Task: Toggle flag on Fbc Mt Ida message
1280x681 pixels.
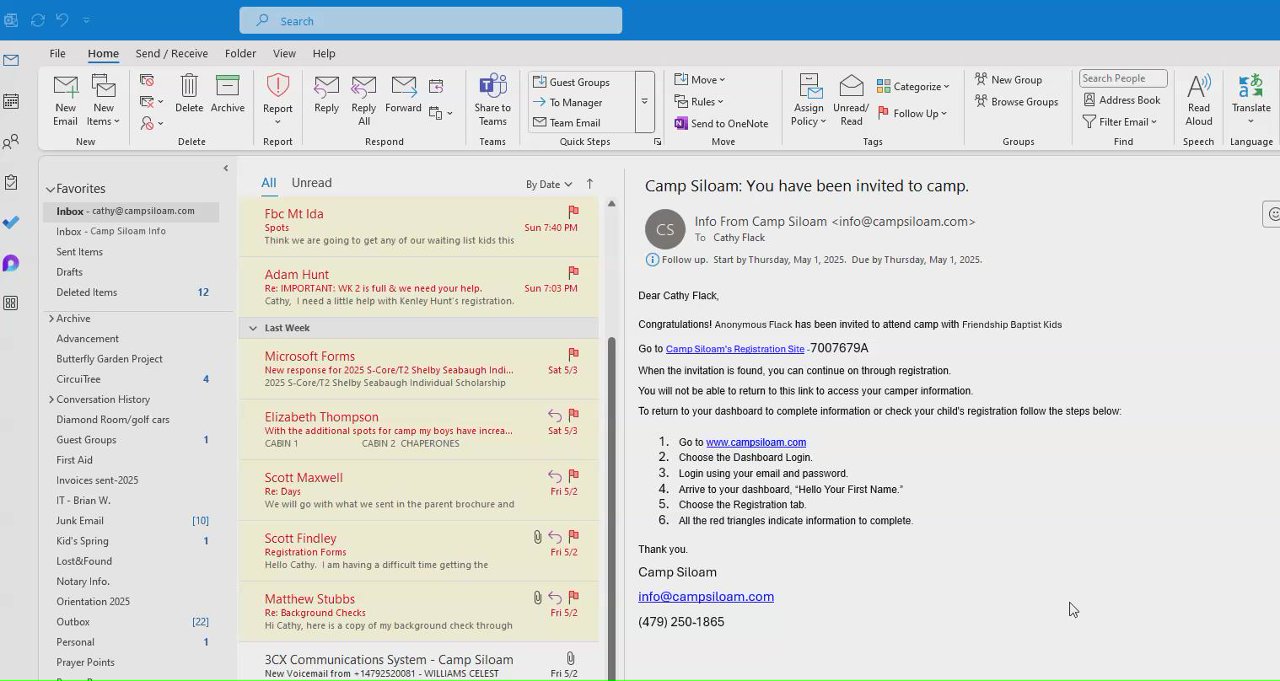Action: pos(573,212)
